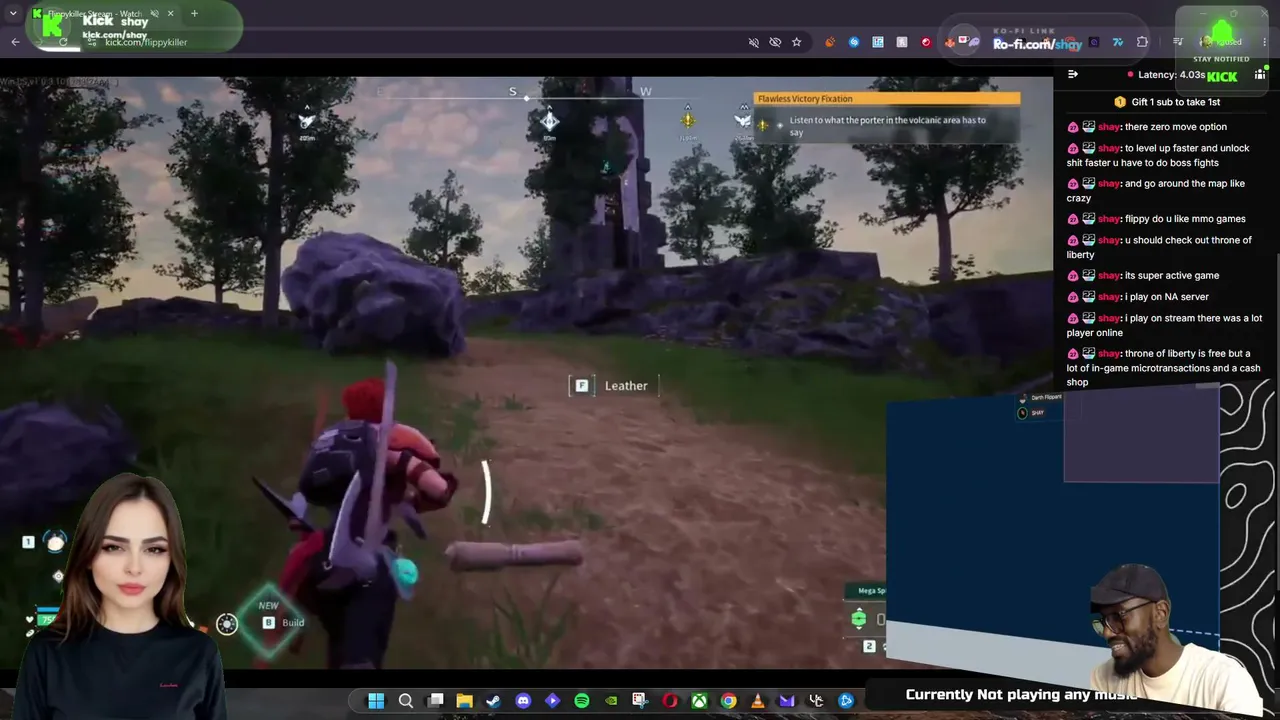Open Discord from the taskbar
Screen dimensions: 1280x720
coord(523,701)
